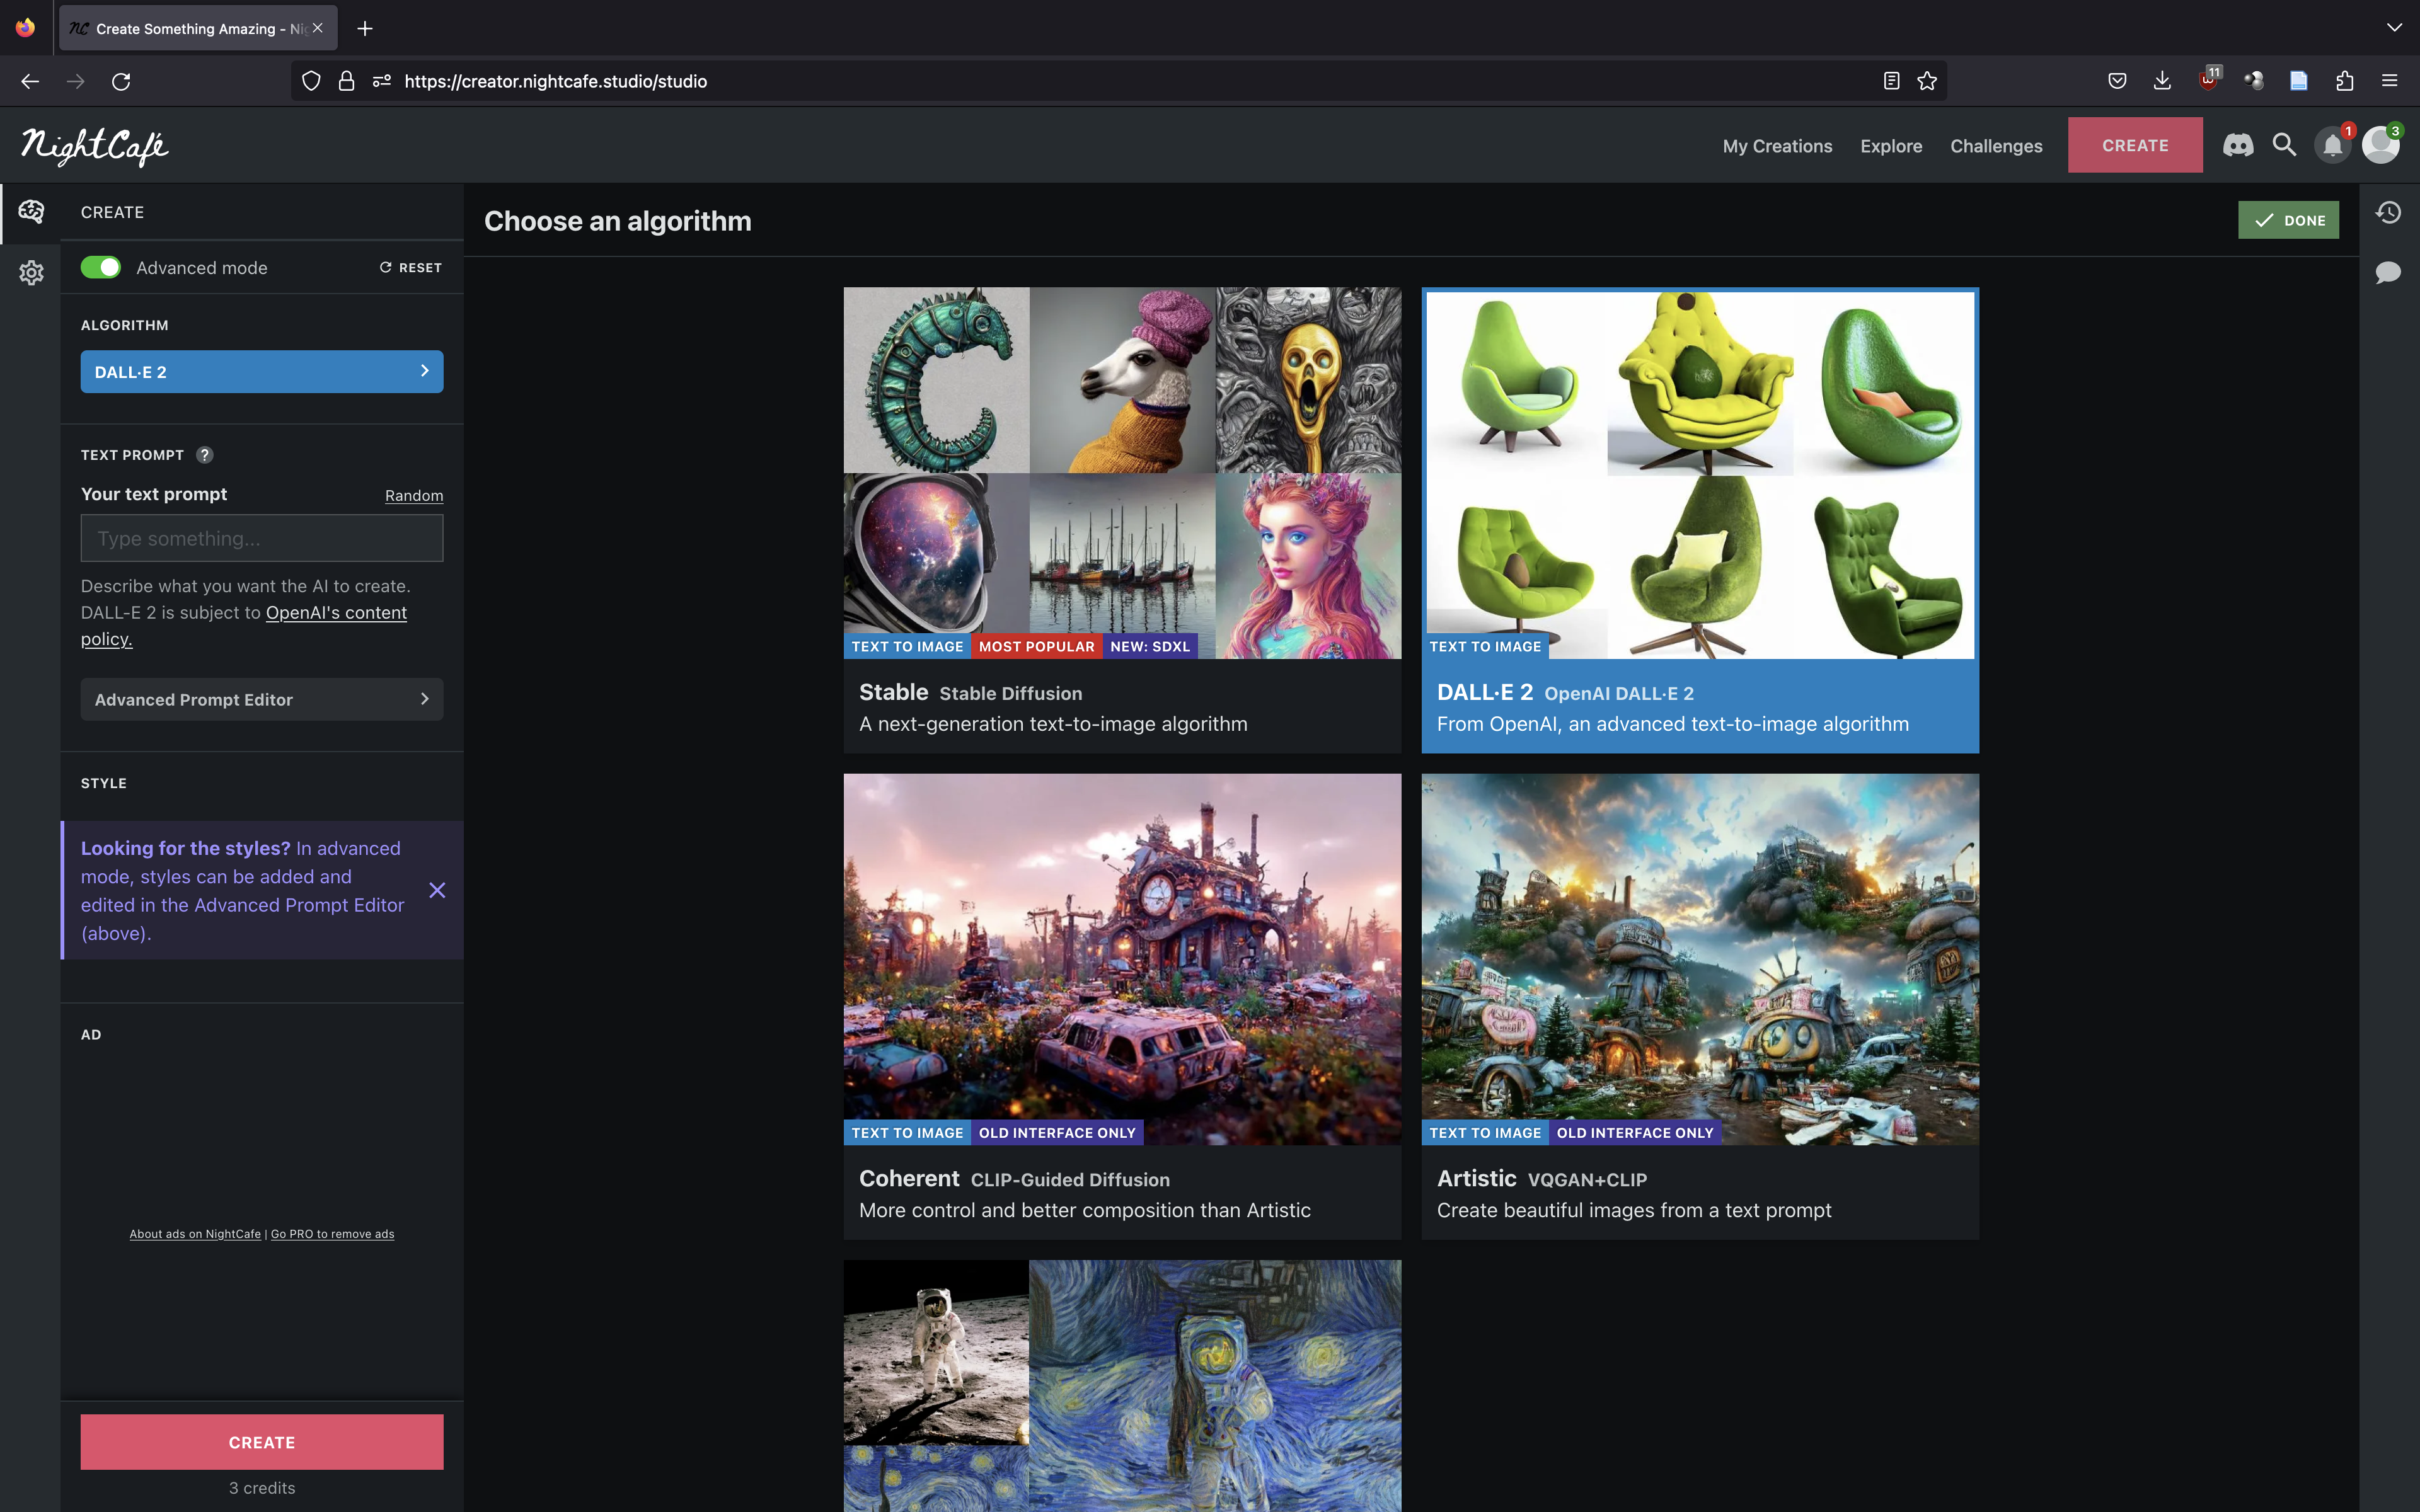Click the CREATE panel heading text

pos(112,212)
